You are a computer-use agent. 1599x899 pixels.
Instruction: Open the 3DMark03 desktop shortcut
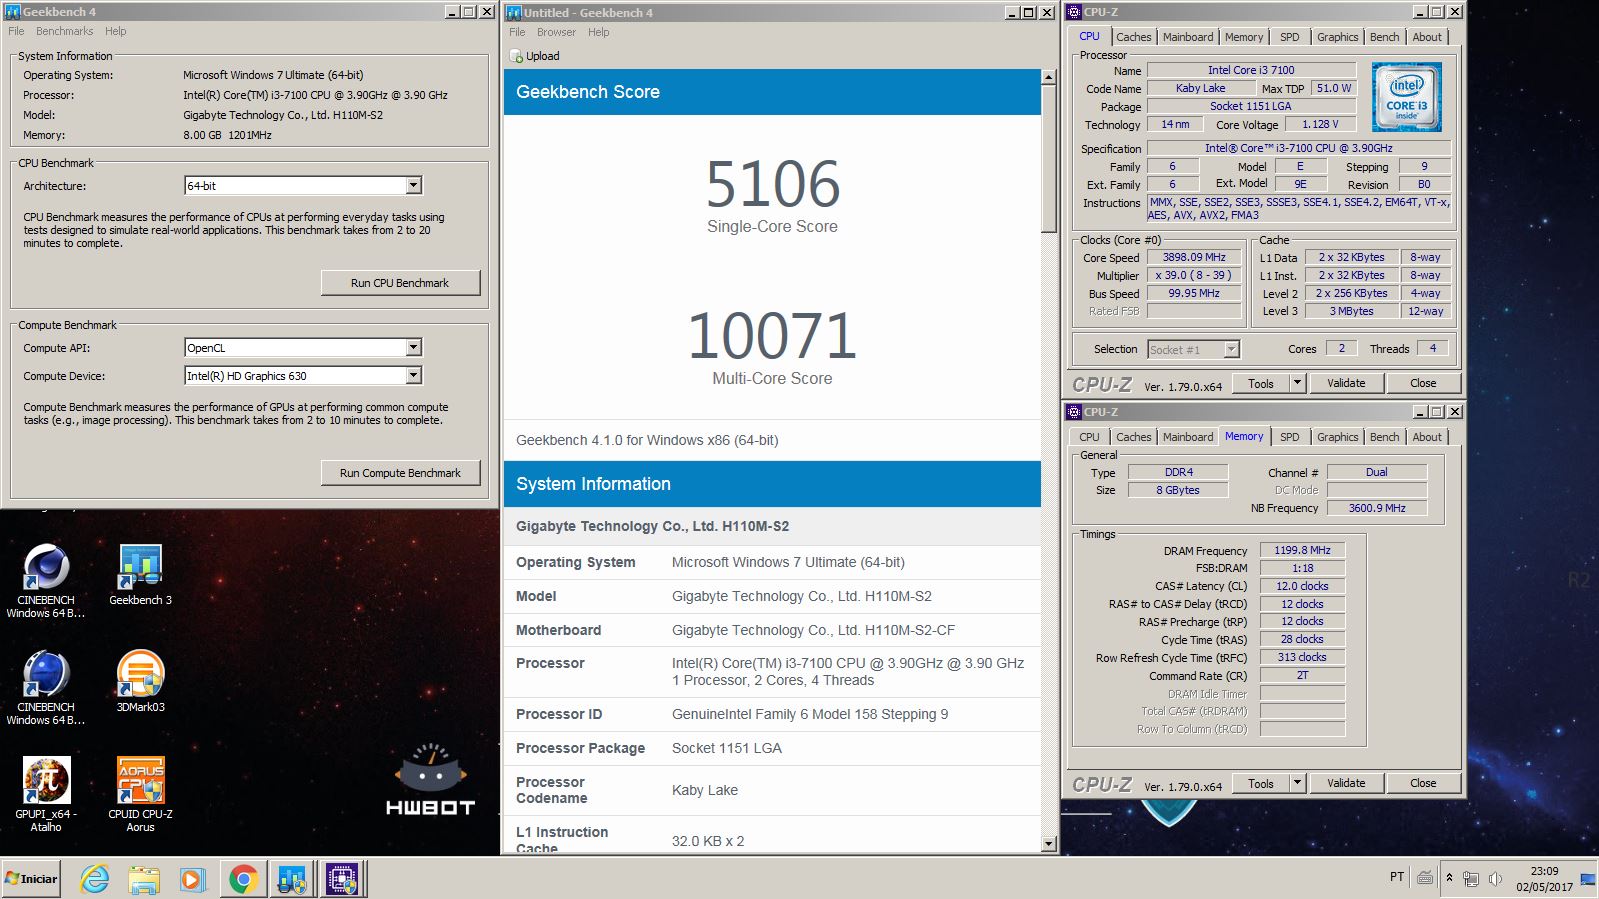[x=140, y=682]
